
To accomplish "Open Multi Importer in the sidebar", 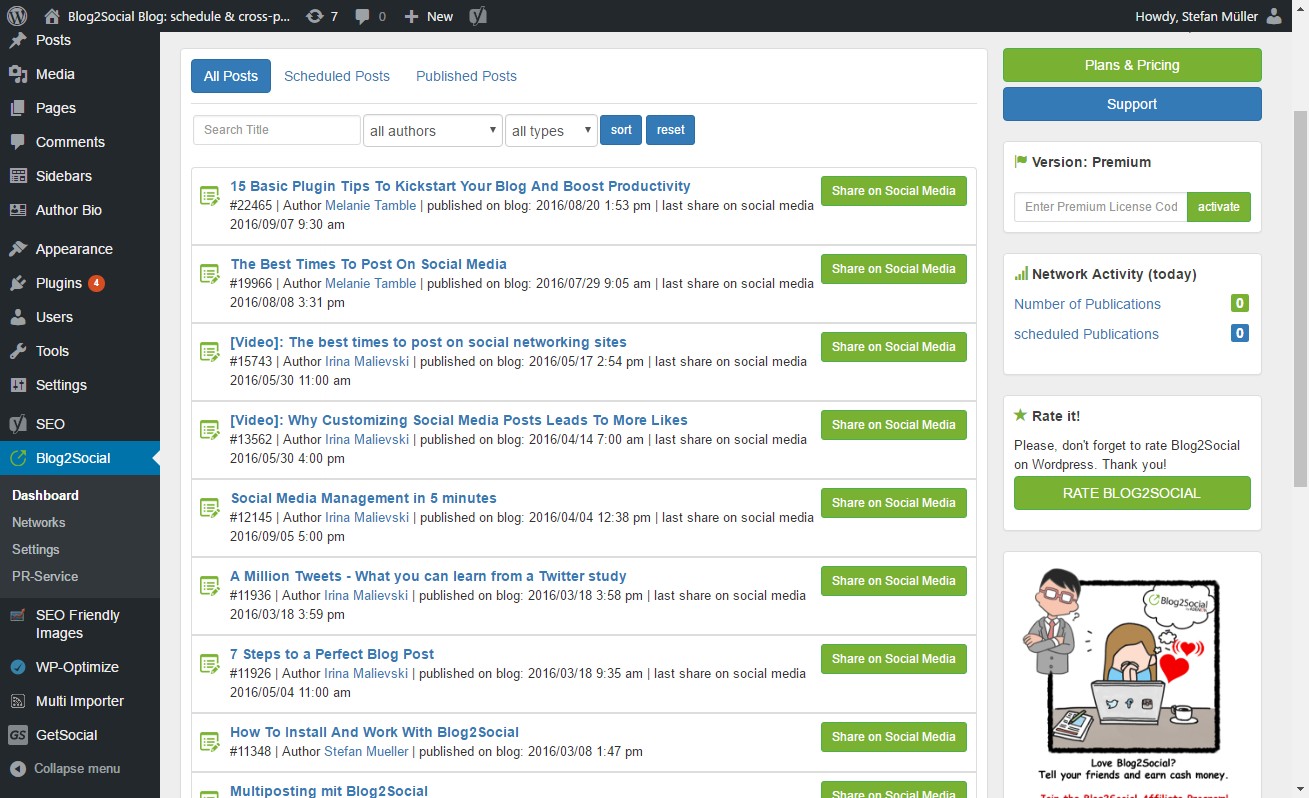I will tap(80, 701).
